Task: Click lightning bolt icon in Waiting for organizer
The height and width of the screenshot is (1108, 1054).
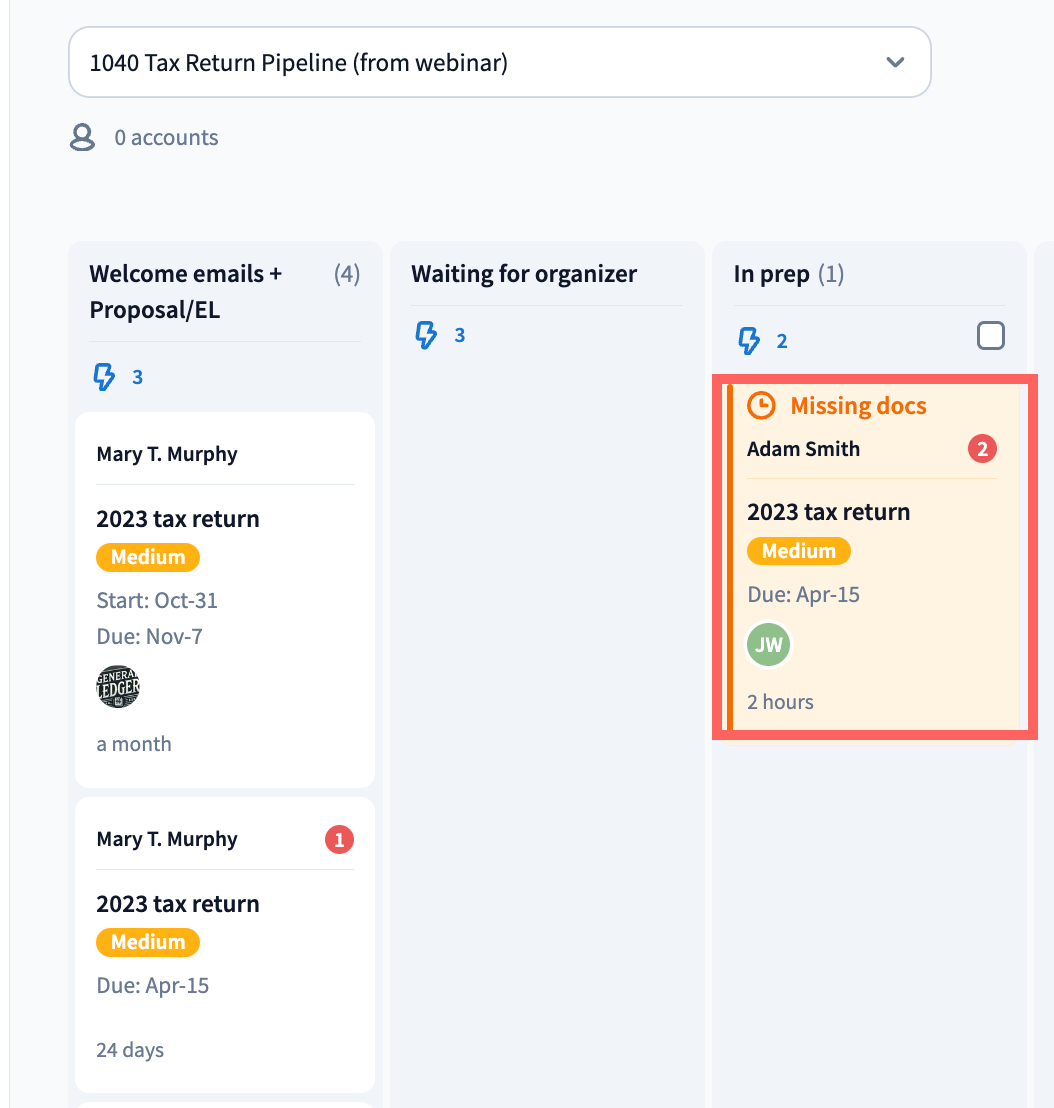Action: click(426, 336)
